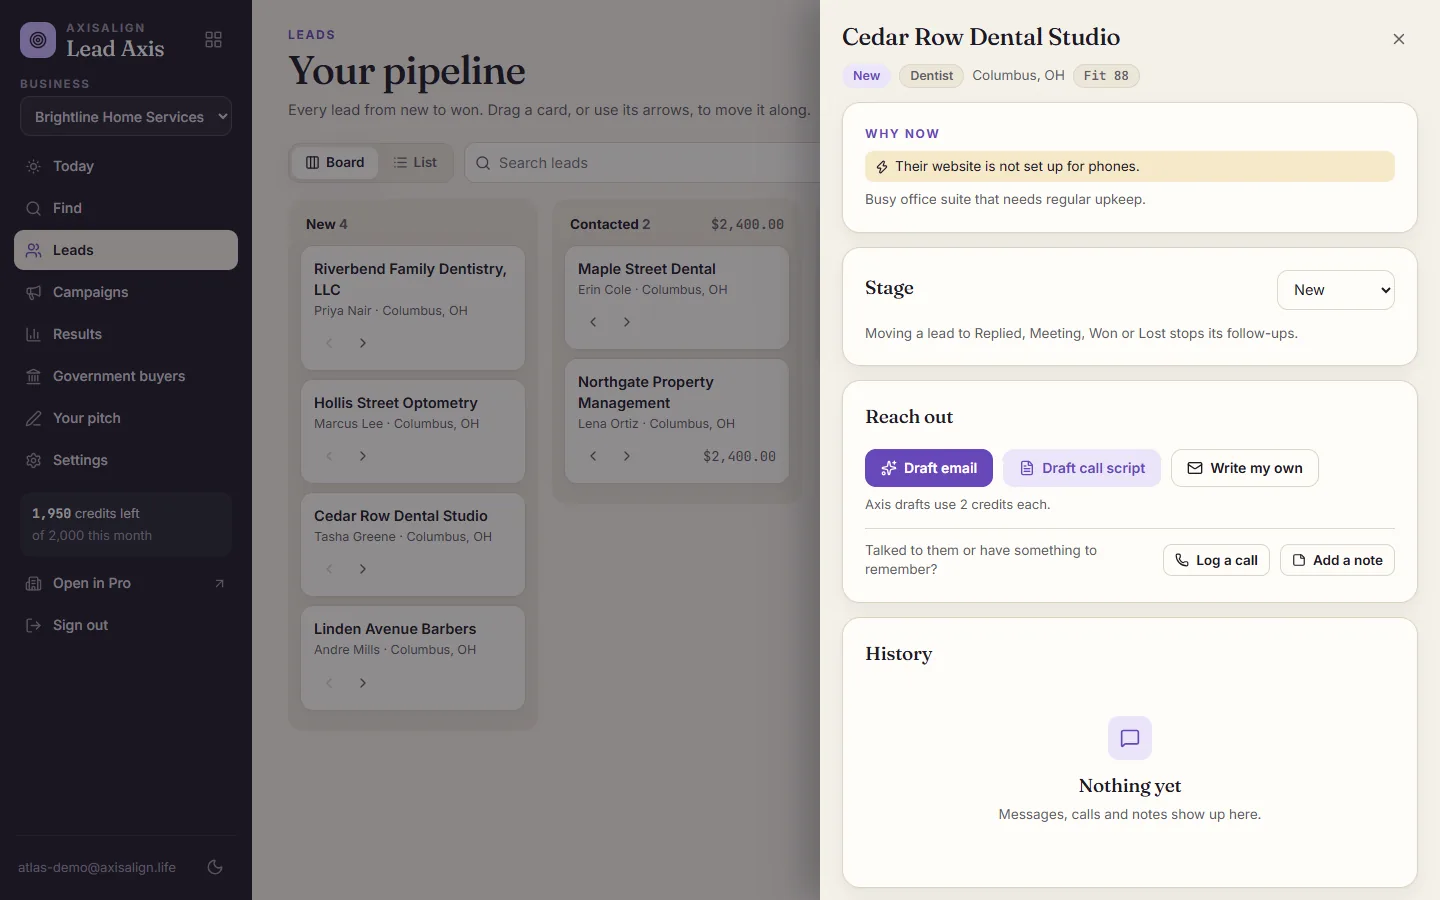
Task: Click the Government buyers building icon
Action: (x=33, y=376)
